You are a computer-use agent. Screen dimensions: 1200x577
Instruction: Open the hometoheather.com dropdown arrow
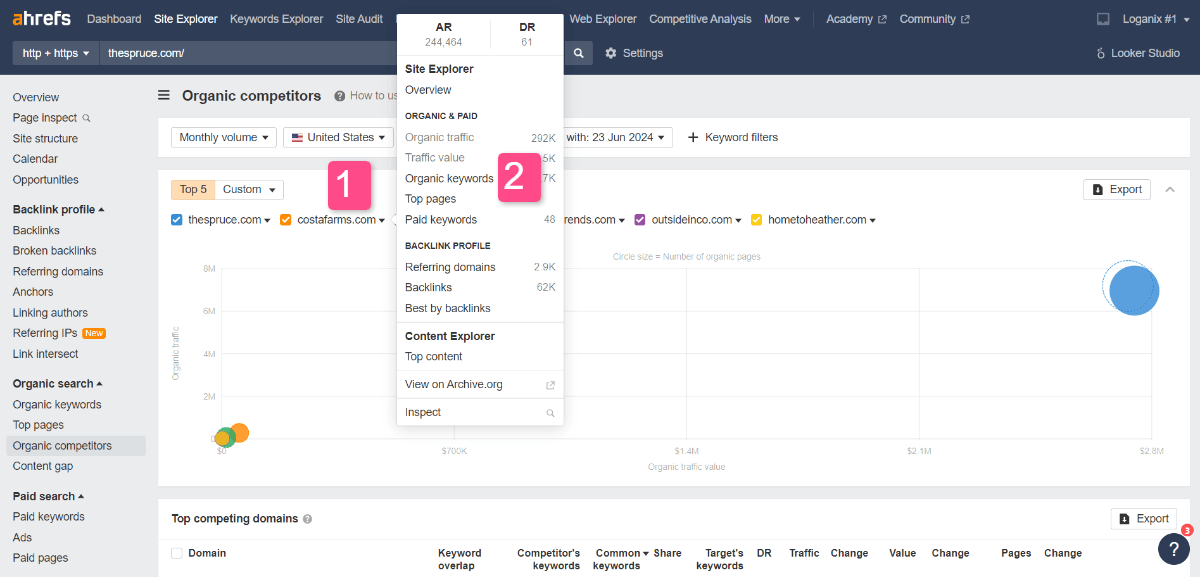pyautogui.click(x=873, y=221)
